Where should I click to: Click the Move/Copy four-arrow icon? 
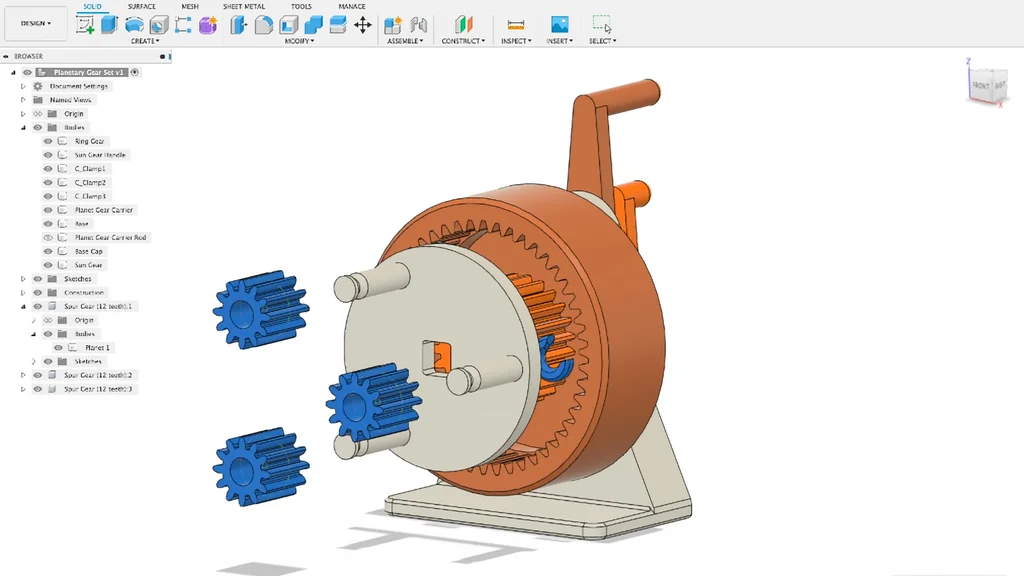tap(362, 25)
